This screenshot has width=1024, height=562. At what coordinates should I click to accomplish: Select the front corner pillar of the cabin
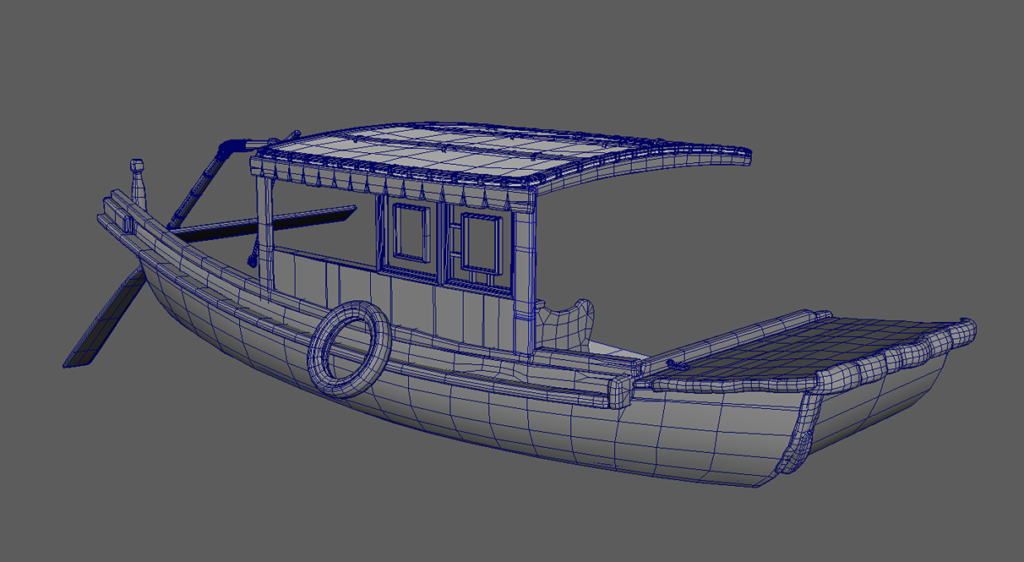(x=524, y=274)
